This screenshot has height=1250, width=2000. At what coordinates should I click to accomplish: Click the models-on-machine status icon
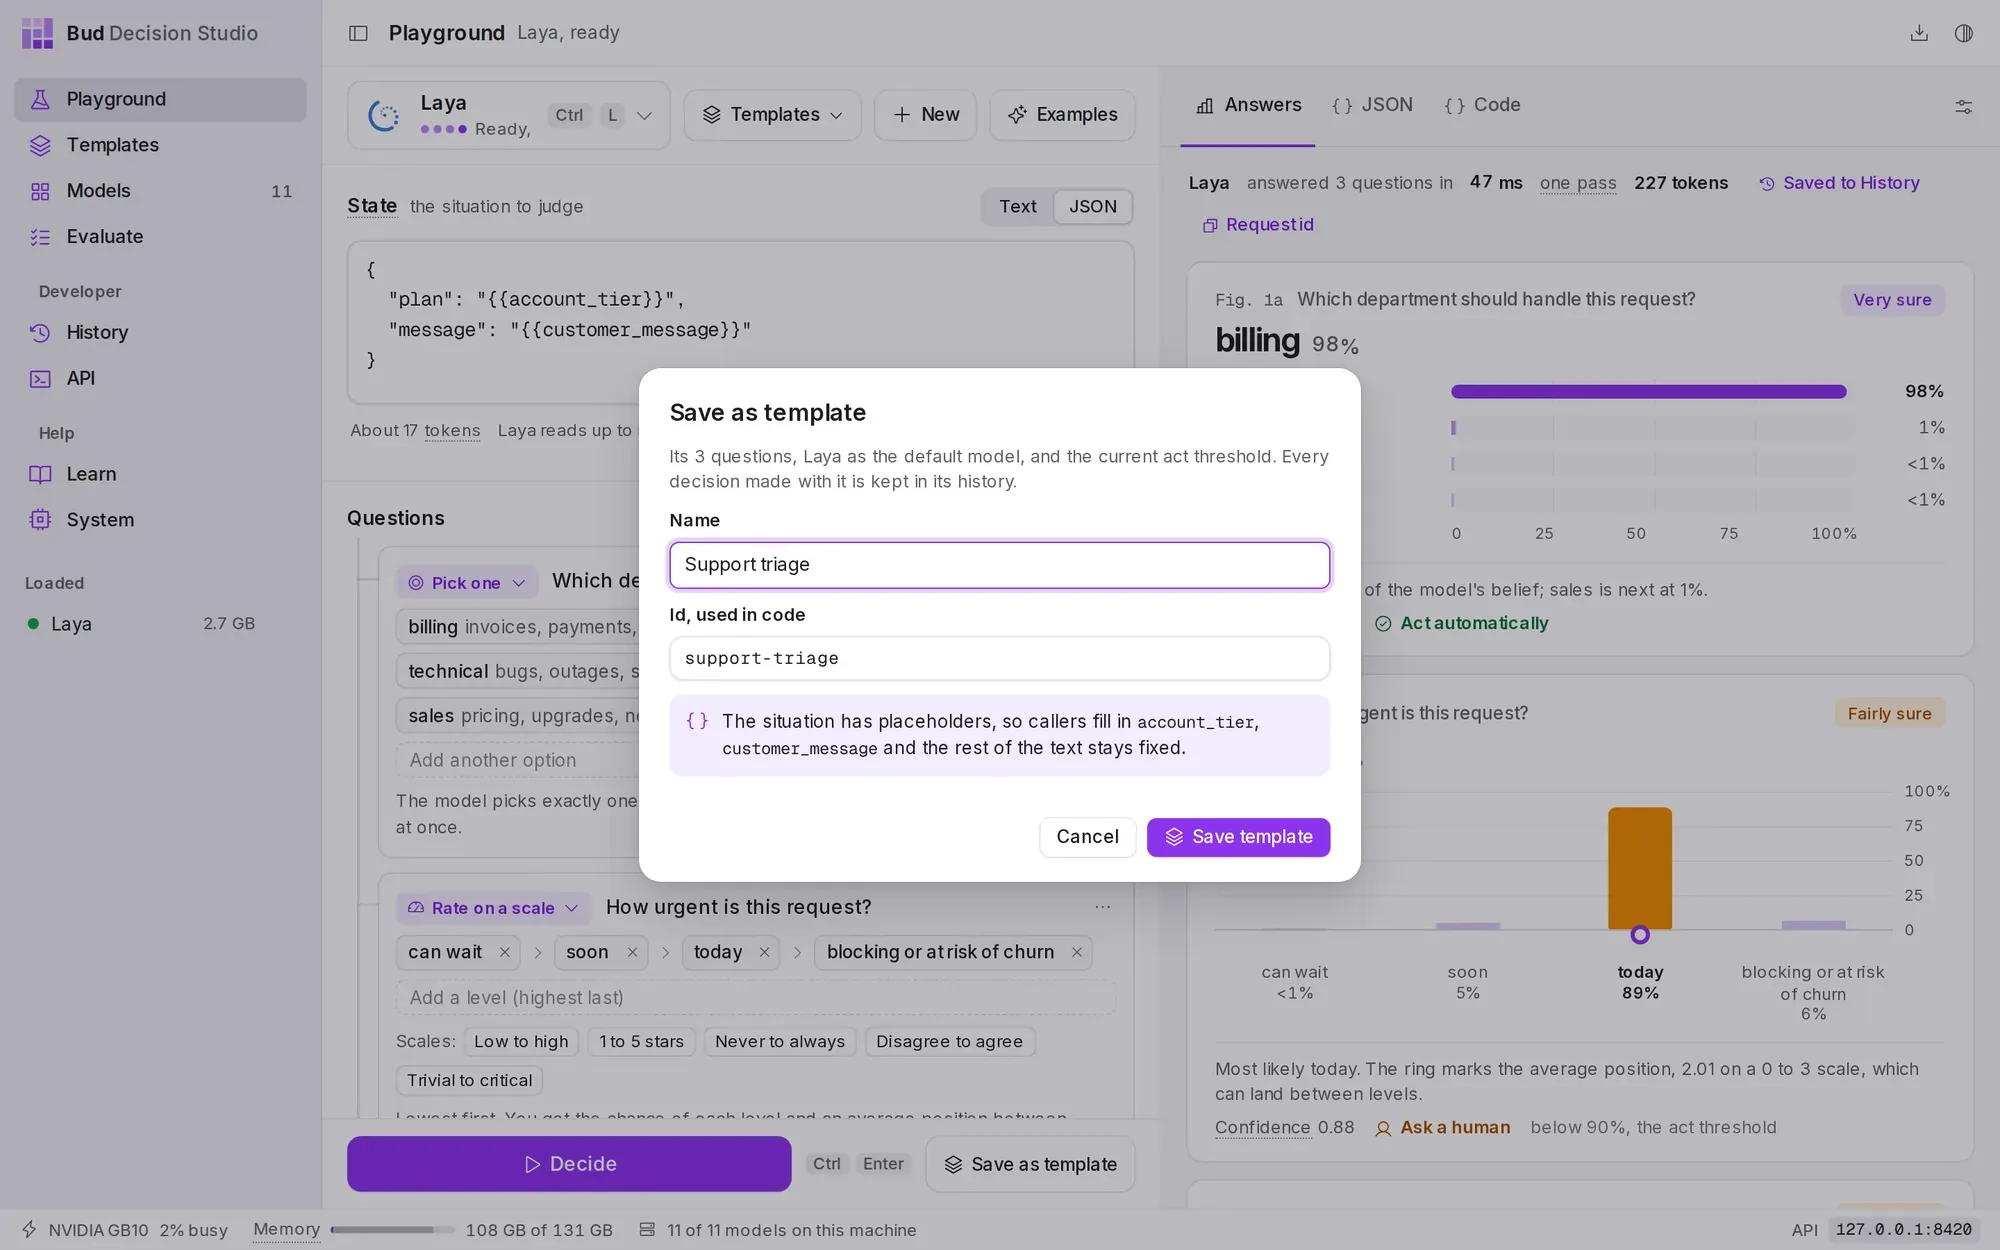pos(647,1230)
